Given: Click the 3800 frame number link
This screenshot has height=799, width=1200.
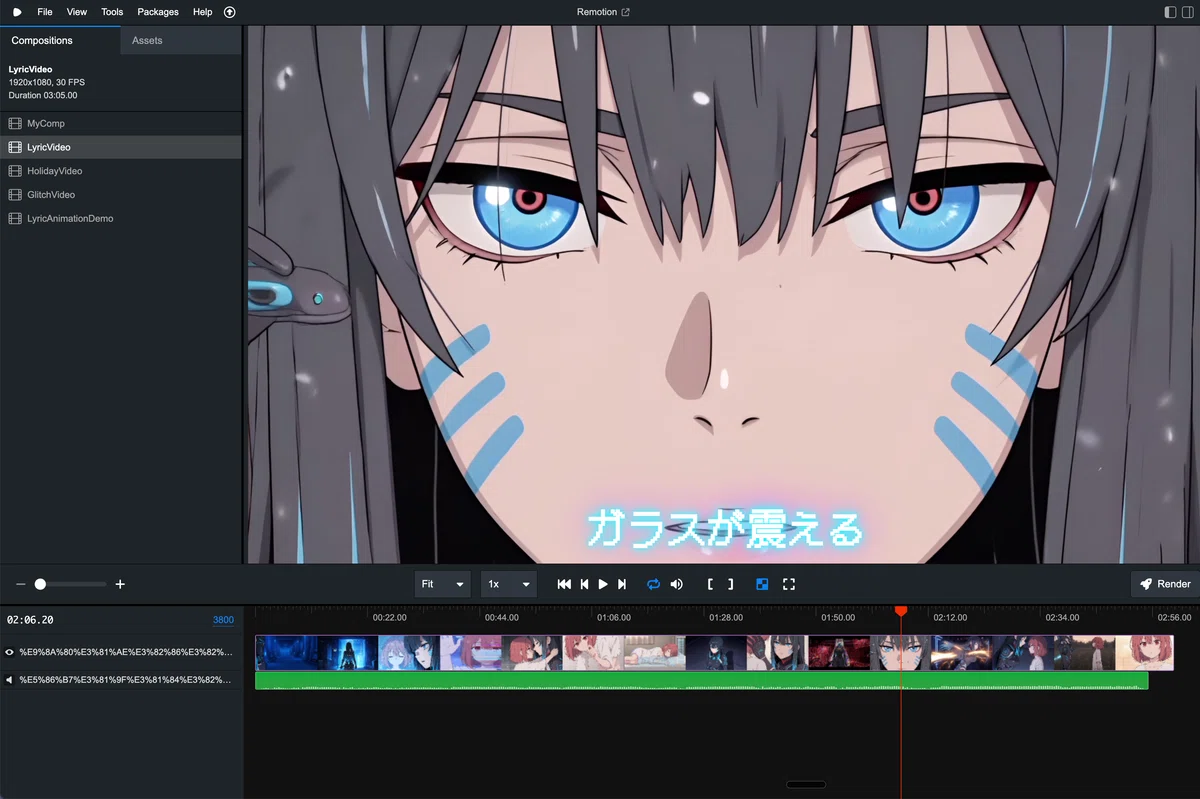Looking at the screenshot, I should click(x=223, y=620).
